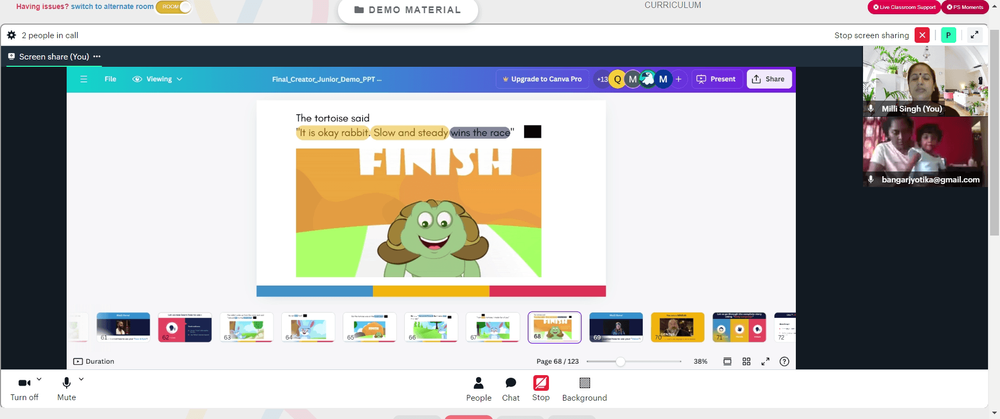Select slide thumbnail 66
The image size is (1000, 419).
[x=431, y=327]
